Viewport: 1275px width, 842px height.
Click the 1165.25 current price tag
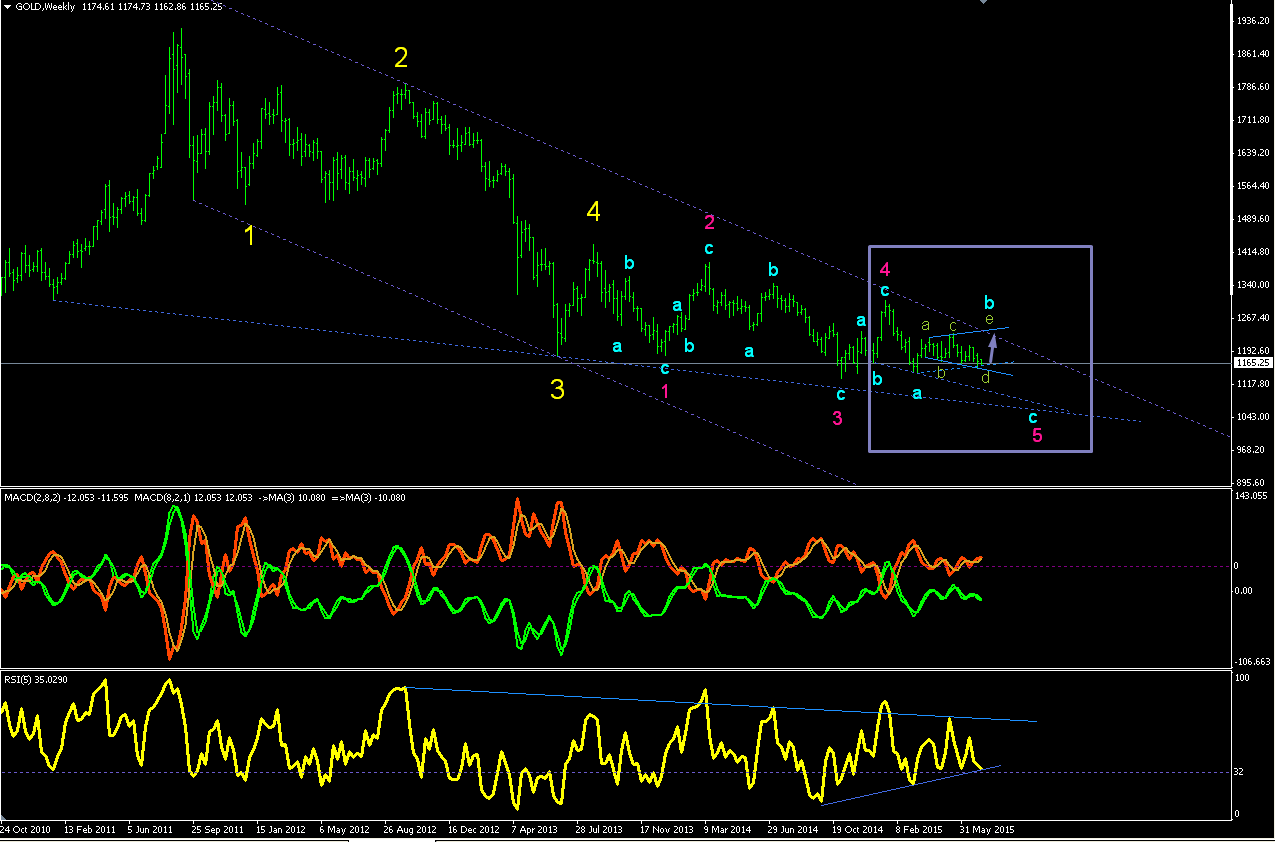[1252, 363]
